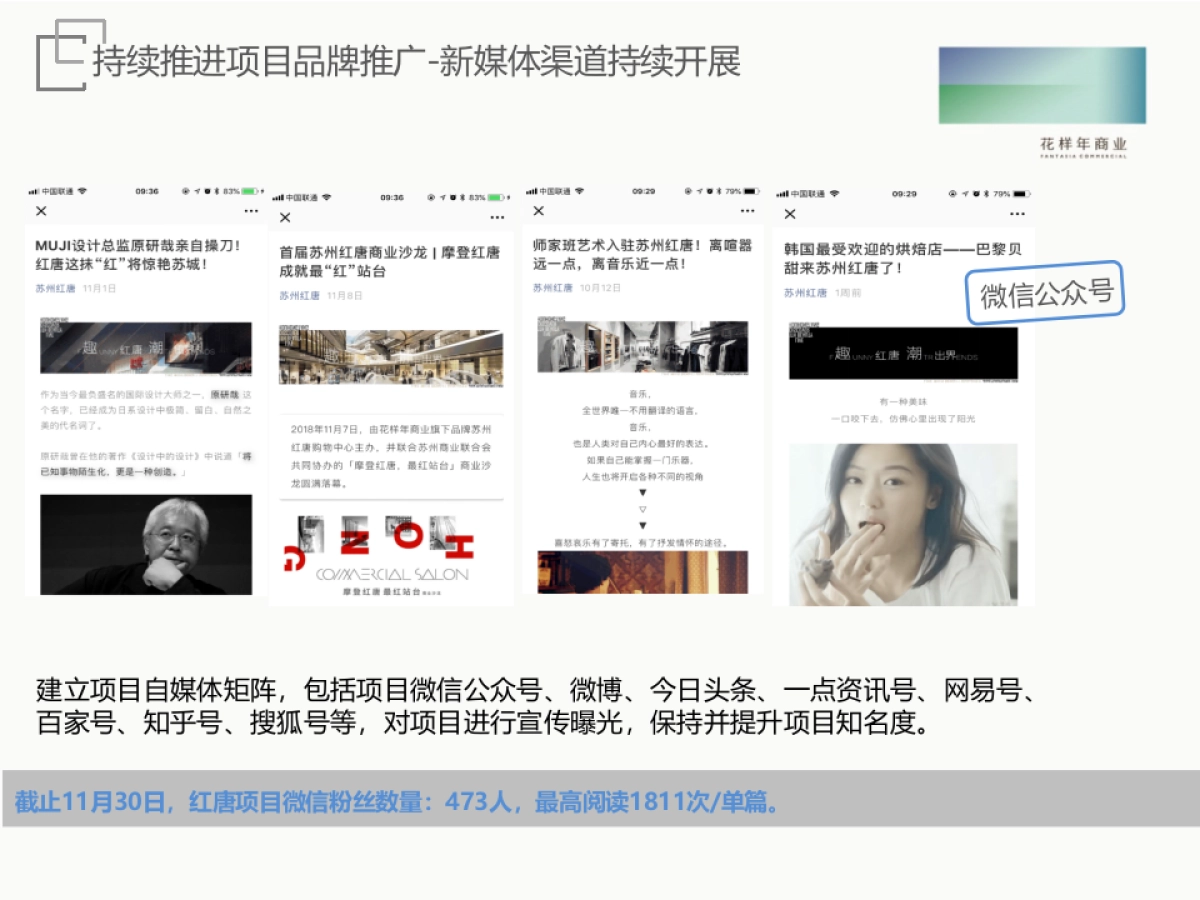Tap the "..." menu on the bakery article

click(1016, 213)
